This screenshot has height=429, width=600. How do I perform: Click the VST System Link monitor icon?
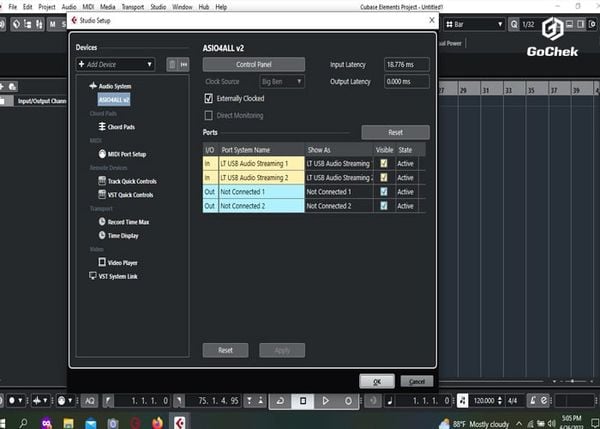point(93,276)
